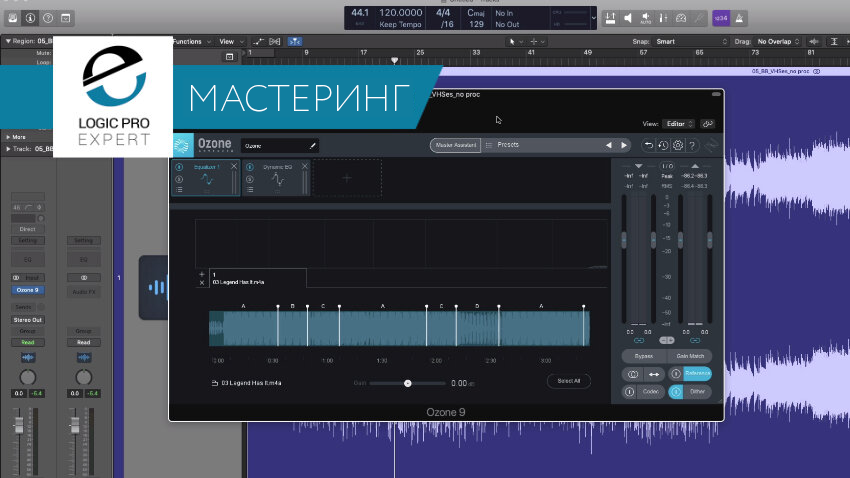850x478 pixels.
Task: Remove the Equalizer 1 module
Action: click(x=234, y=166)
